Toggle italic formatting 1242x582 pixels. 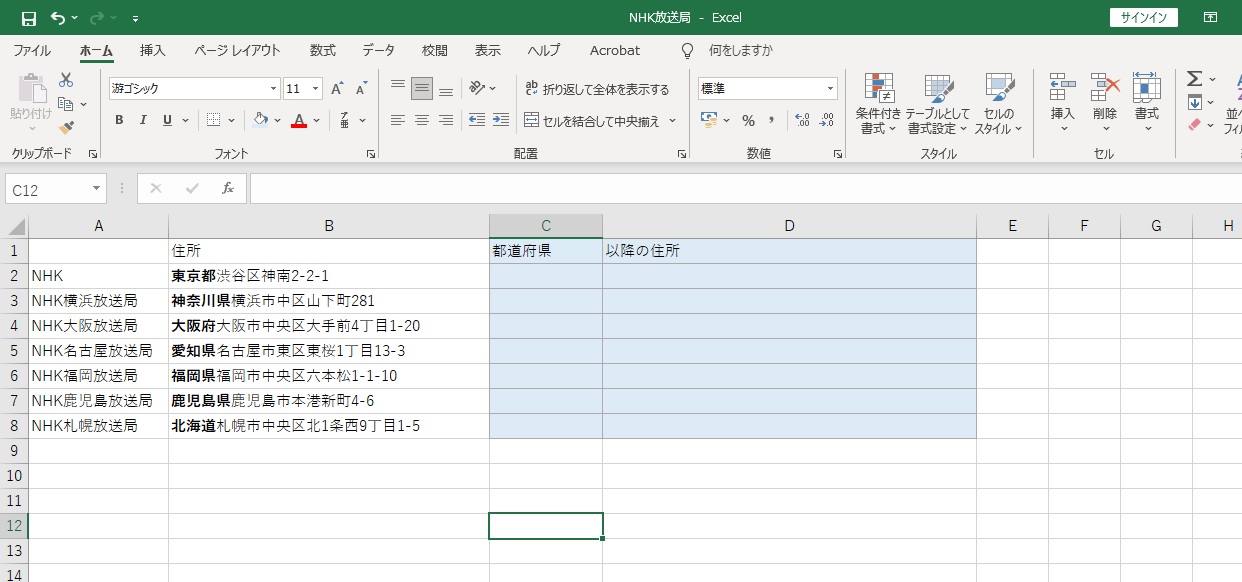pos(143,120)
